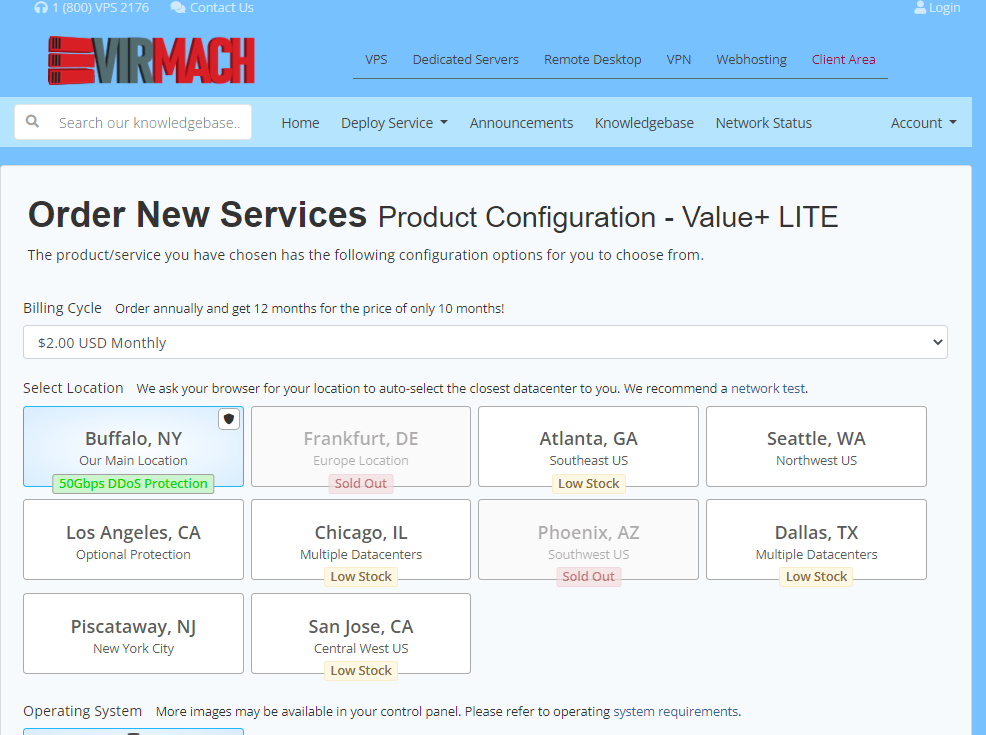Viewport: 986px width, 735px height.
Task: View Network Status
Action: pyautogui.click(x=763, y=123)
